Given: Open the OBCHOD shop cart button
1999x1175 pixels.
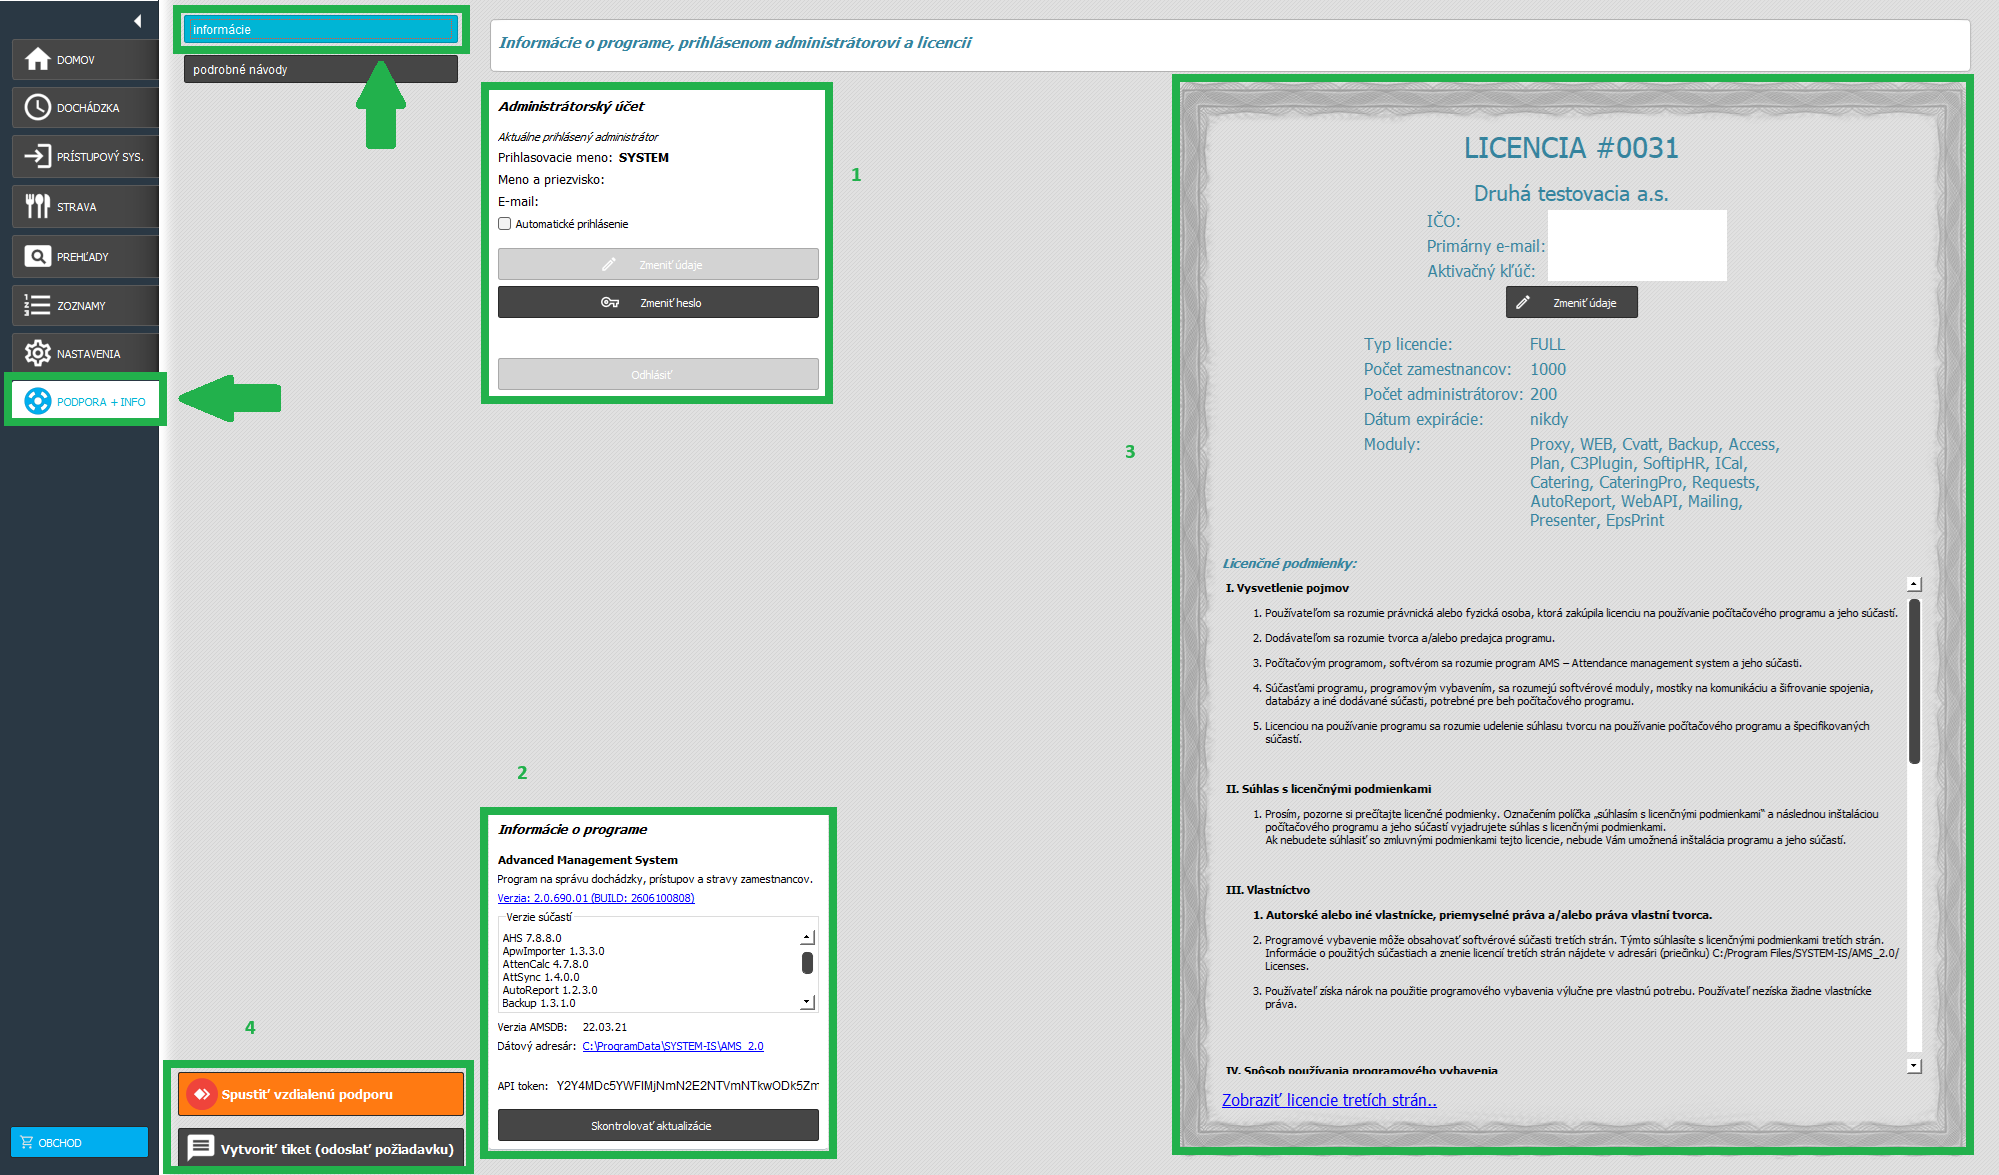Looking at the screenshot, I should 79,1142.
